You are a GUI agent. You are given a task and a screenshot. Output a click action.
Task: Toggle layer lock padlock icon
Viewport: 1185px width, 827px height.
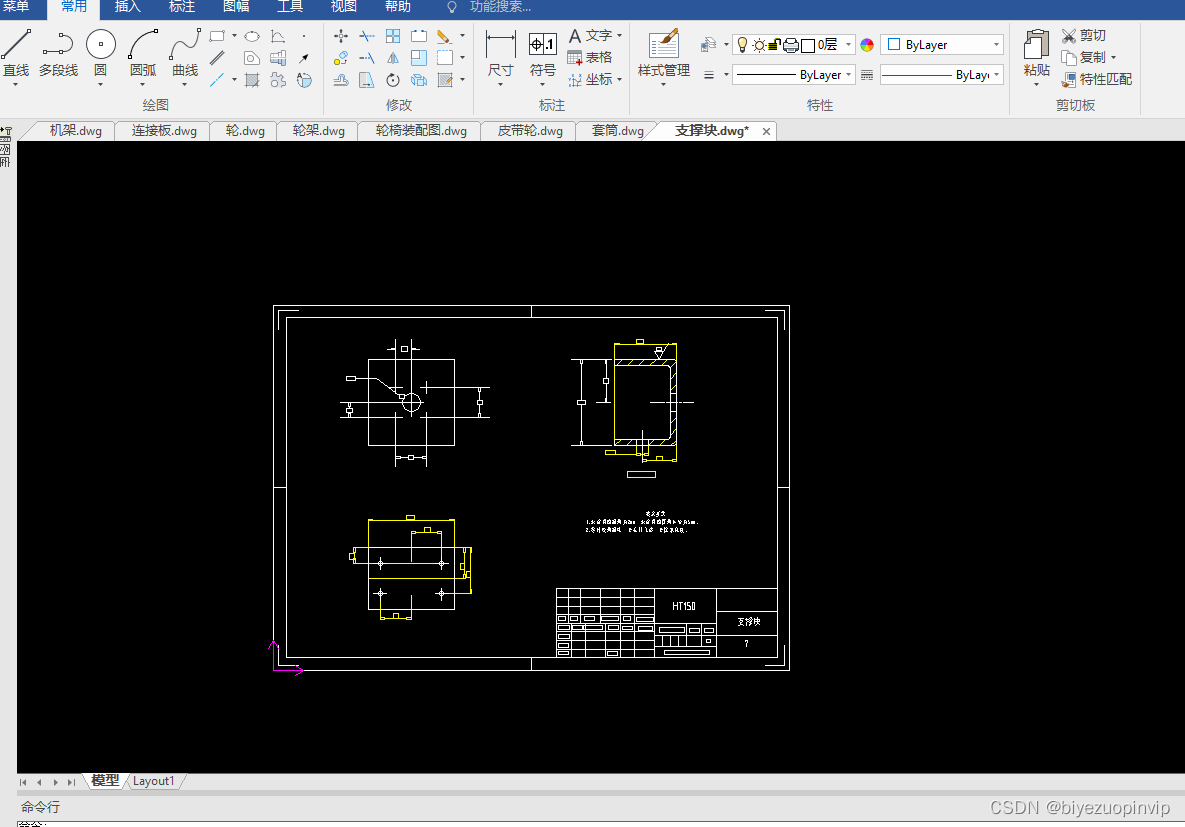[x=775, y=45]
